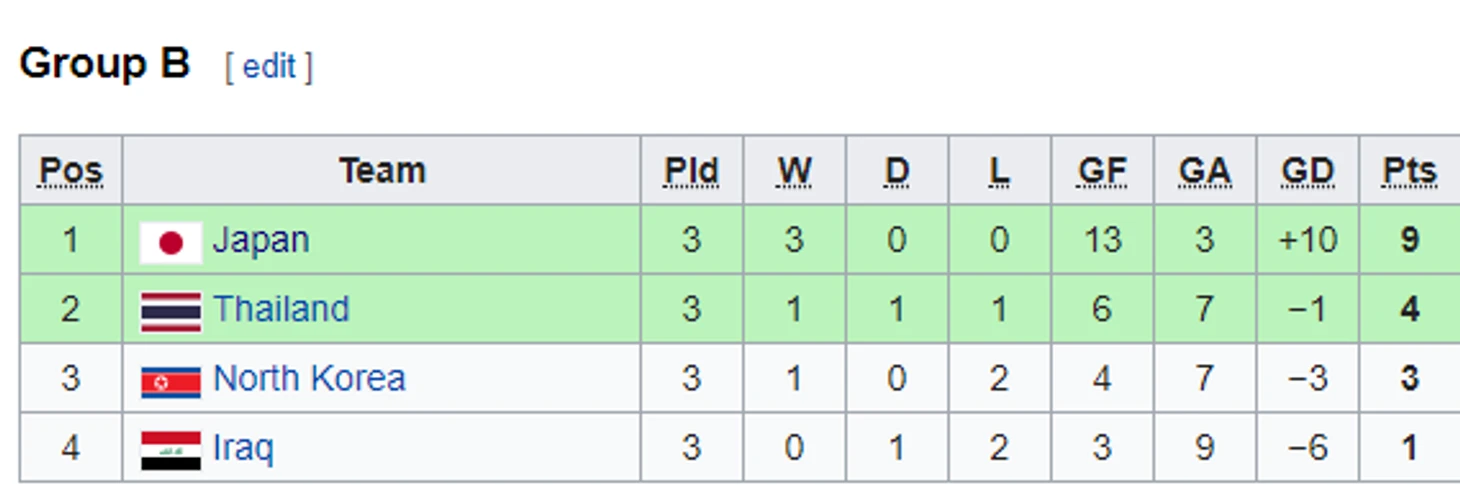The image size is (1460, 485).
Task: Click the D column header
Action: pyautogui.click(x=897, y=172)
